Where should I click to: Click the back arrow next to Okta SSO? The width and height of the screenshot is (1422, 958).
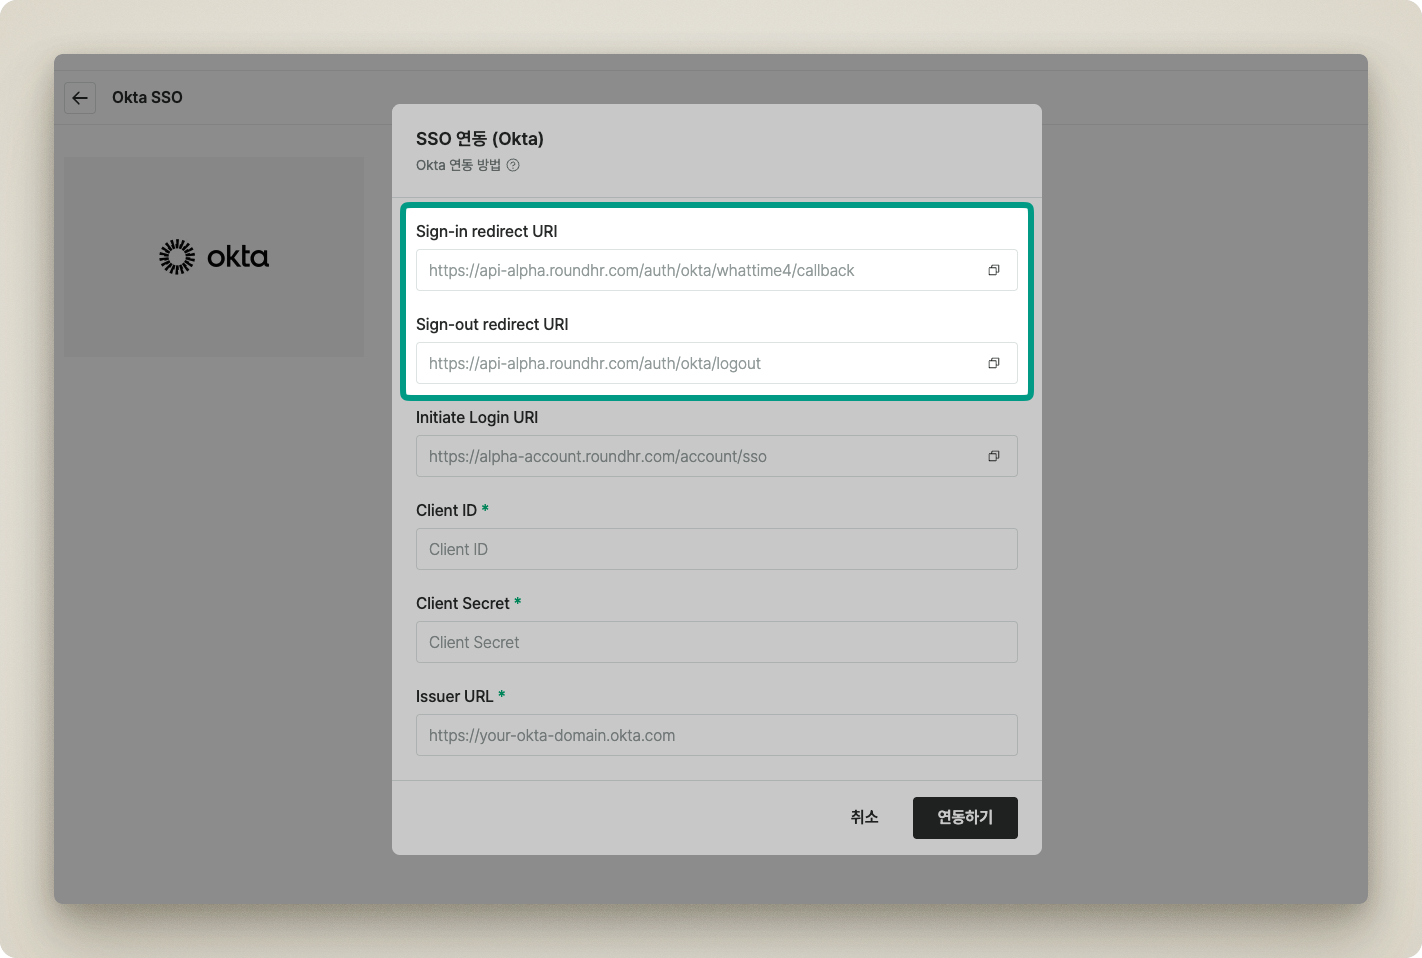point(80,98)
